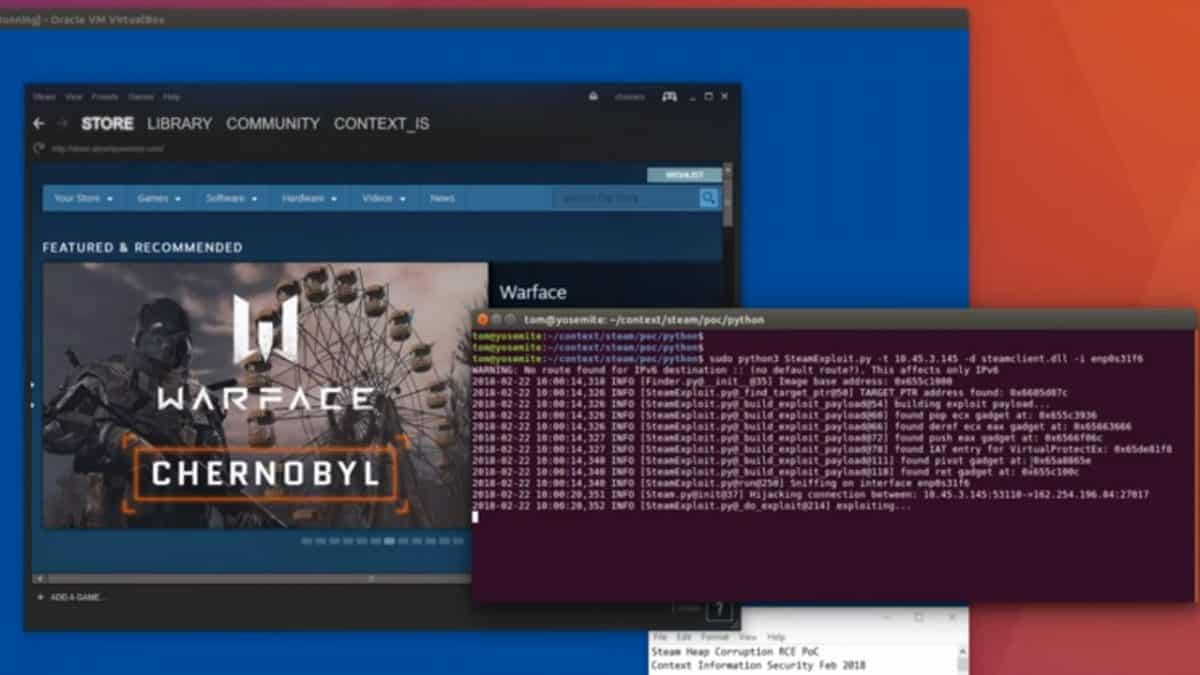The image size is (1200, 675).
Task: Open the Your Store dropdown menu
Action: coord(80,197)
